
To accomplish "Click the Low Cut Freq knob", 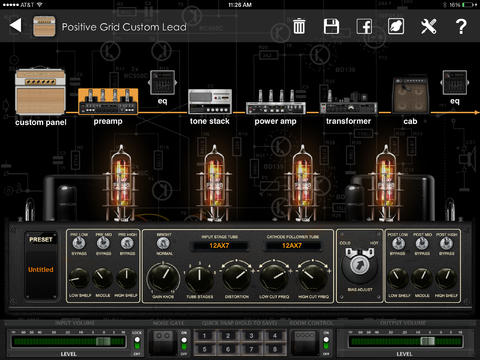I will pos(274,278).
